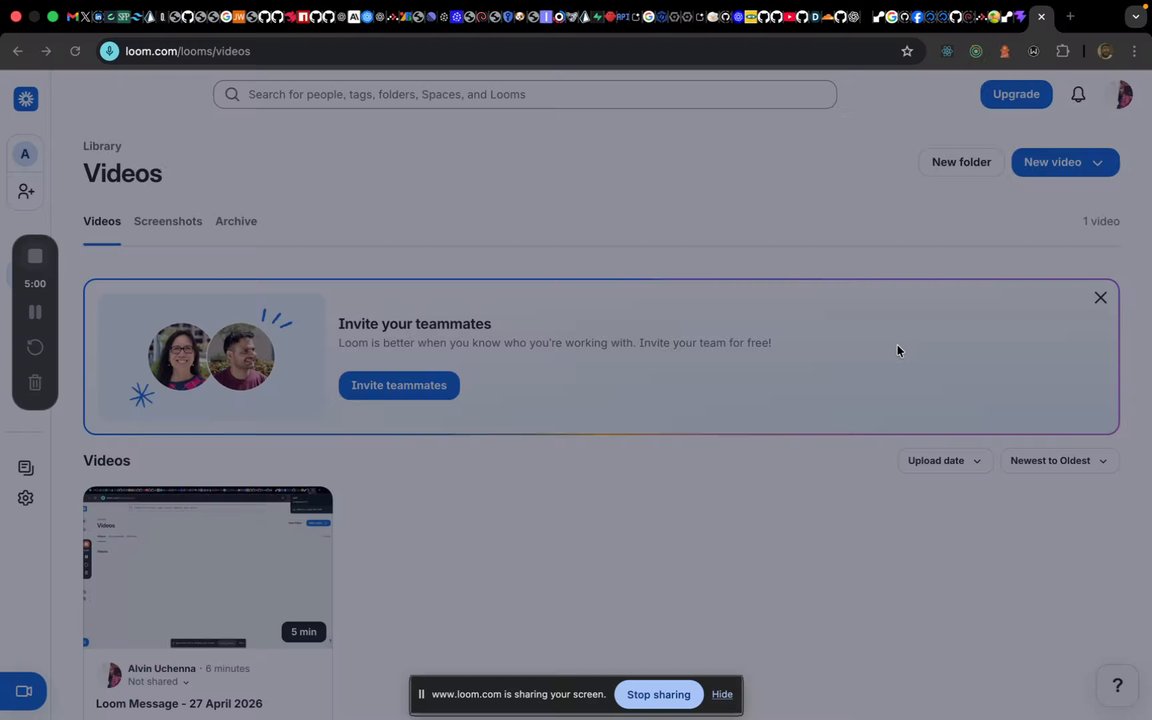The width and height of the screenshot is (1152, 720).
Task: Open the Upload date sort dropdown
Action: point(945,461)
